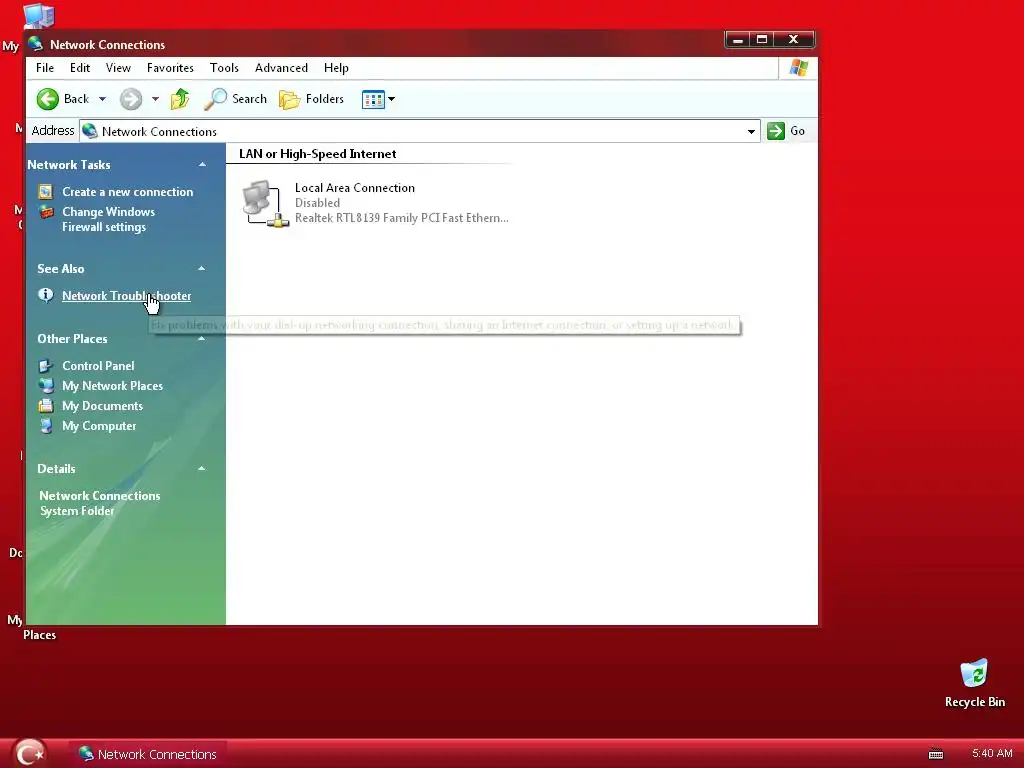Collapse the Other Places section
This screenshot has height=768, width=1024.
tap(202, 338)
